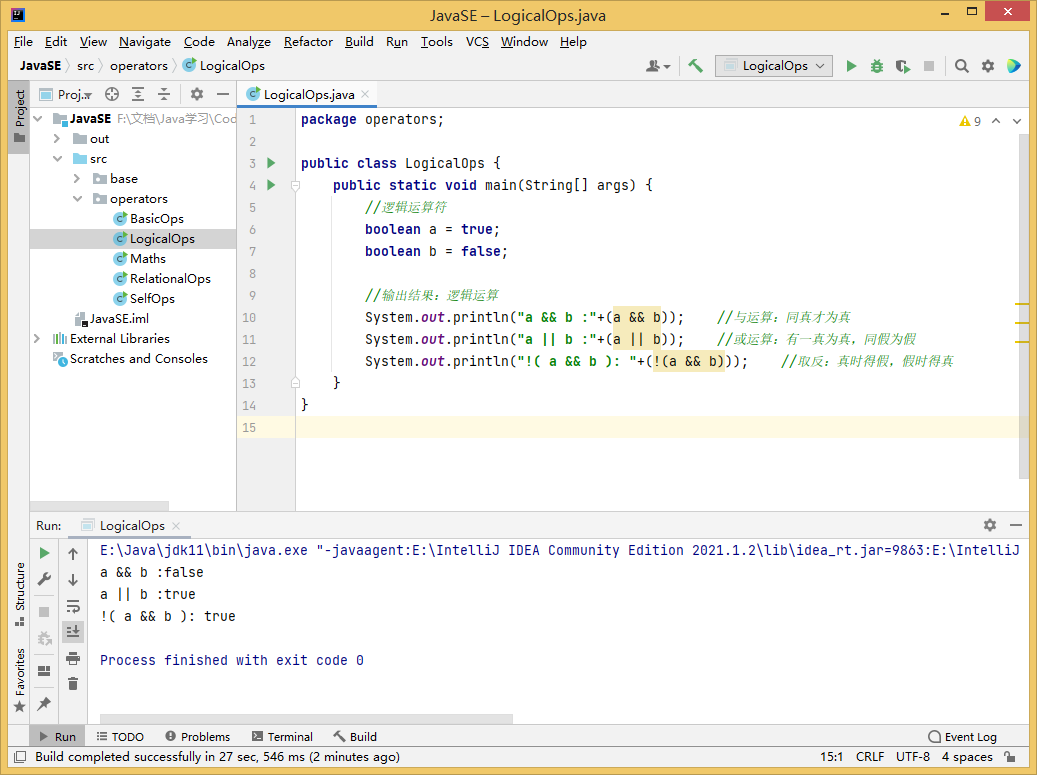Open Search Everywhere magnifier icon
This screenshot has width=1037, height=775.
pyautogui.click(x=961, y=66)
